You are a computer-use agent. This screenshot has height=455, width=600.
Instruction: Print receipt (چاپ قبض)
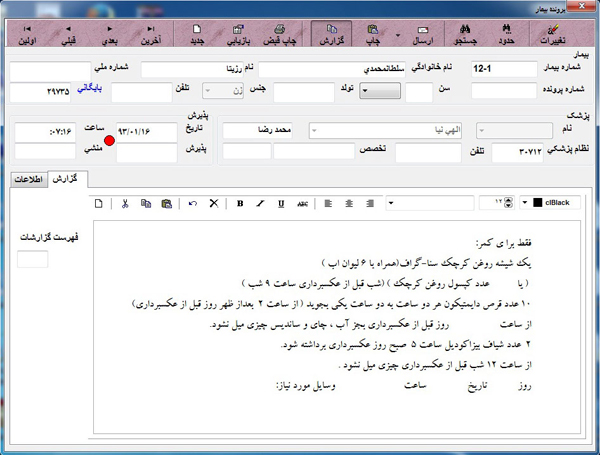tap(280, 34)
